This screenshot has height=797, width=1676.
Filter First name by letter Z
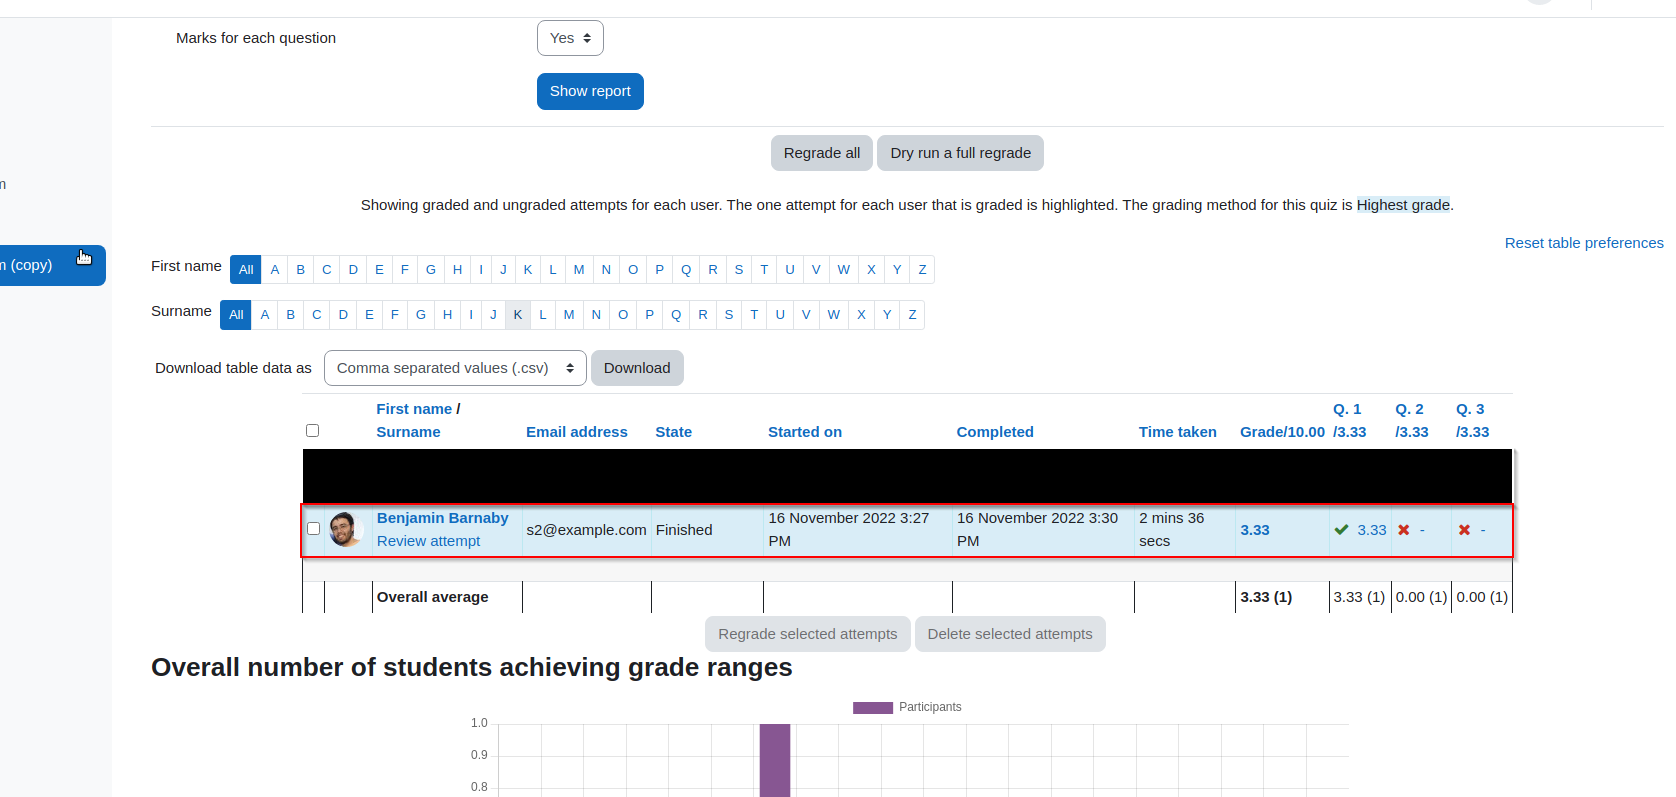(x=922, y=270)
